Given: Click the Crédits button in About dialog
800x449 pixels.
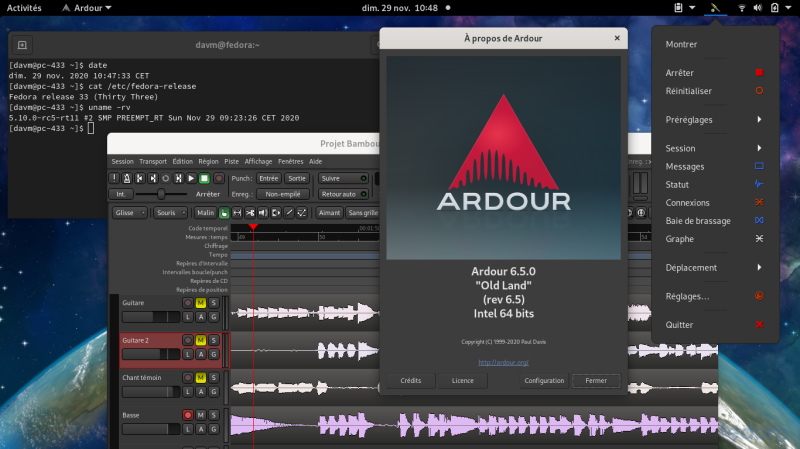Looking at the screenshot, I should [410, 381].
